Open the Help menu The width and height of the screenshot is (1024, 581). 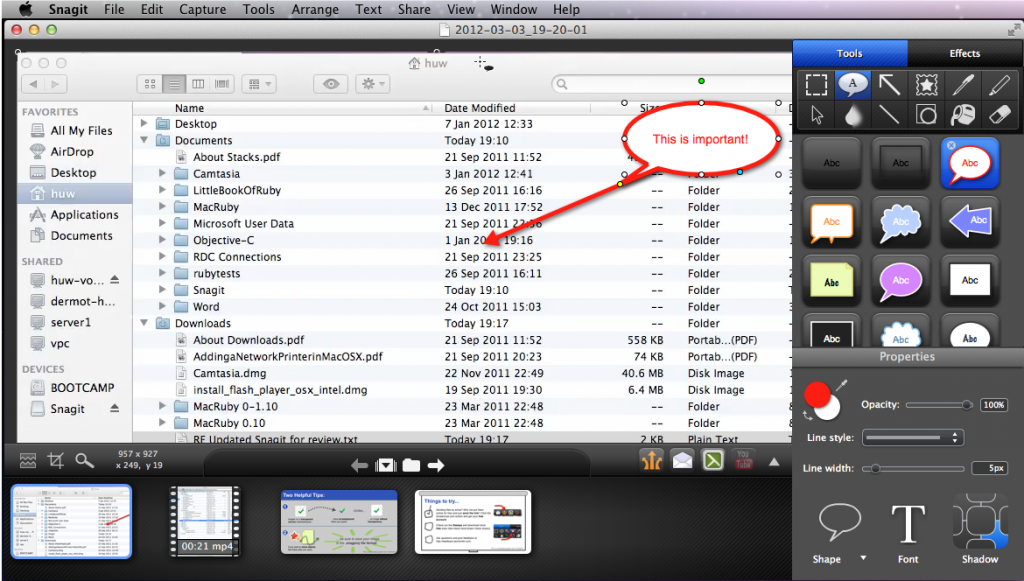tap(566, 10)
